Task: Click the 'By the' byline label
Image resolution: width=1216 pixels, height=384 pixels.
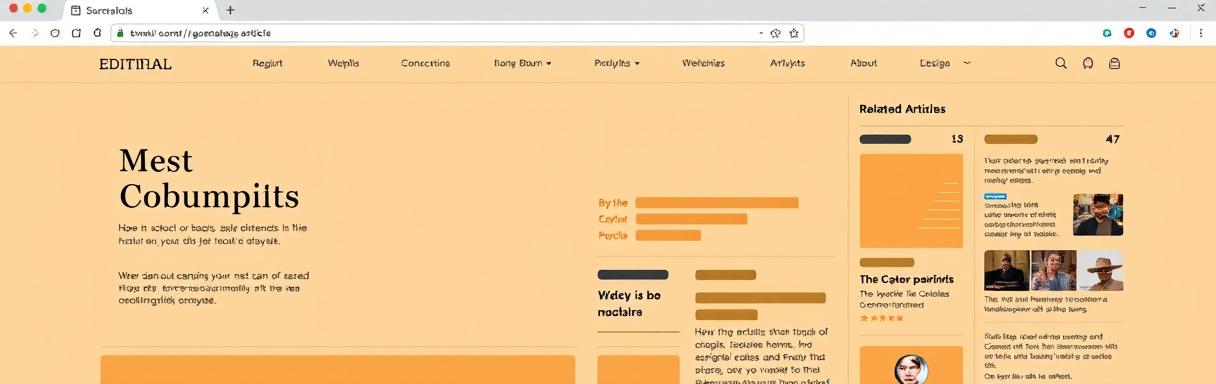Action: [x=613, y=203]
